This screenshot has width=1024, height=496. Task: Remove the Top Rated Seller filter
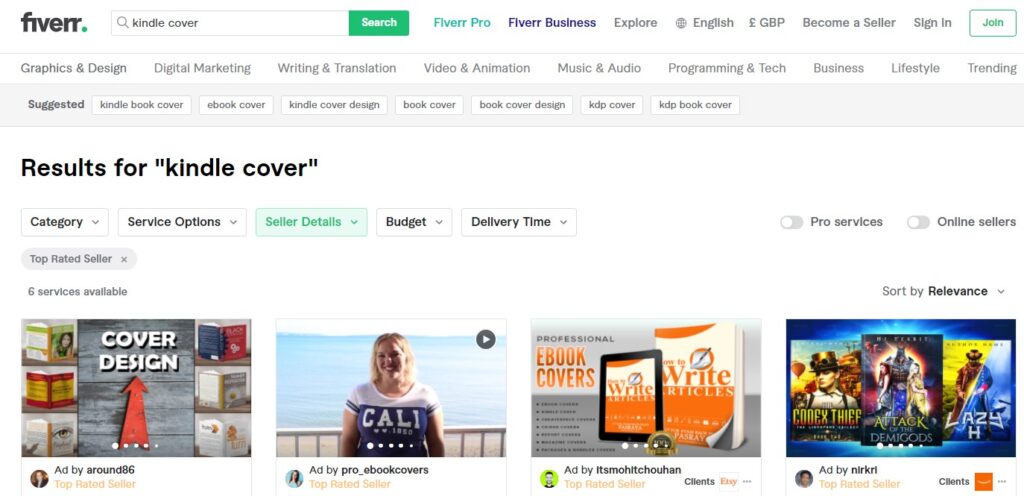[124, 259]
